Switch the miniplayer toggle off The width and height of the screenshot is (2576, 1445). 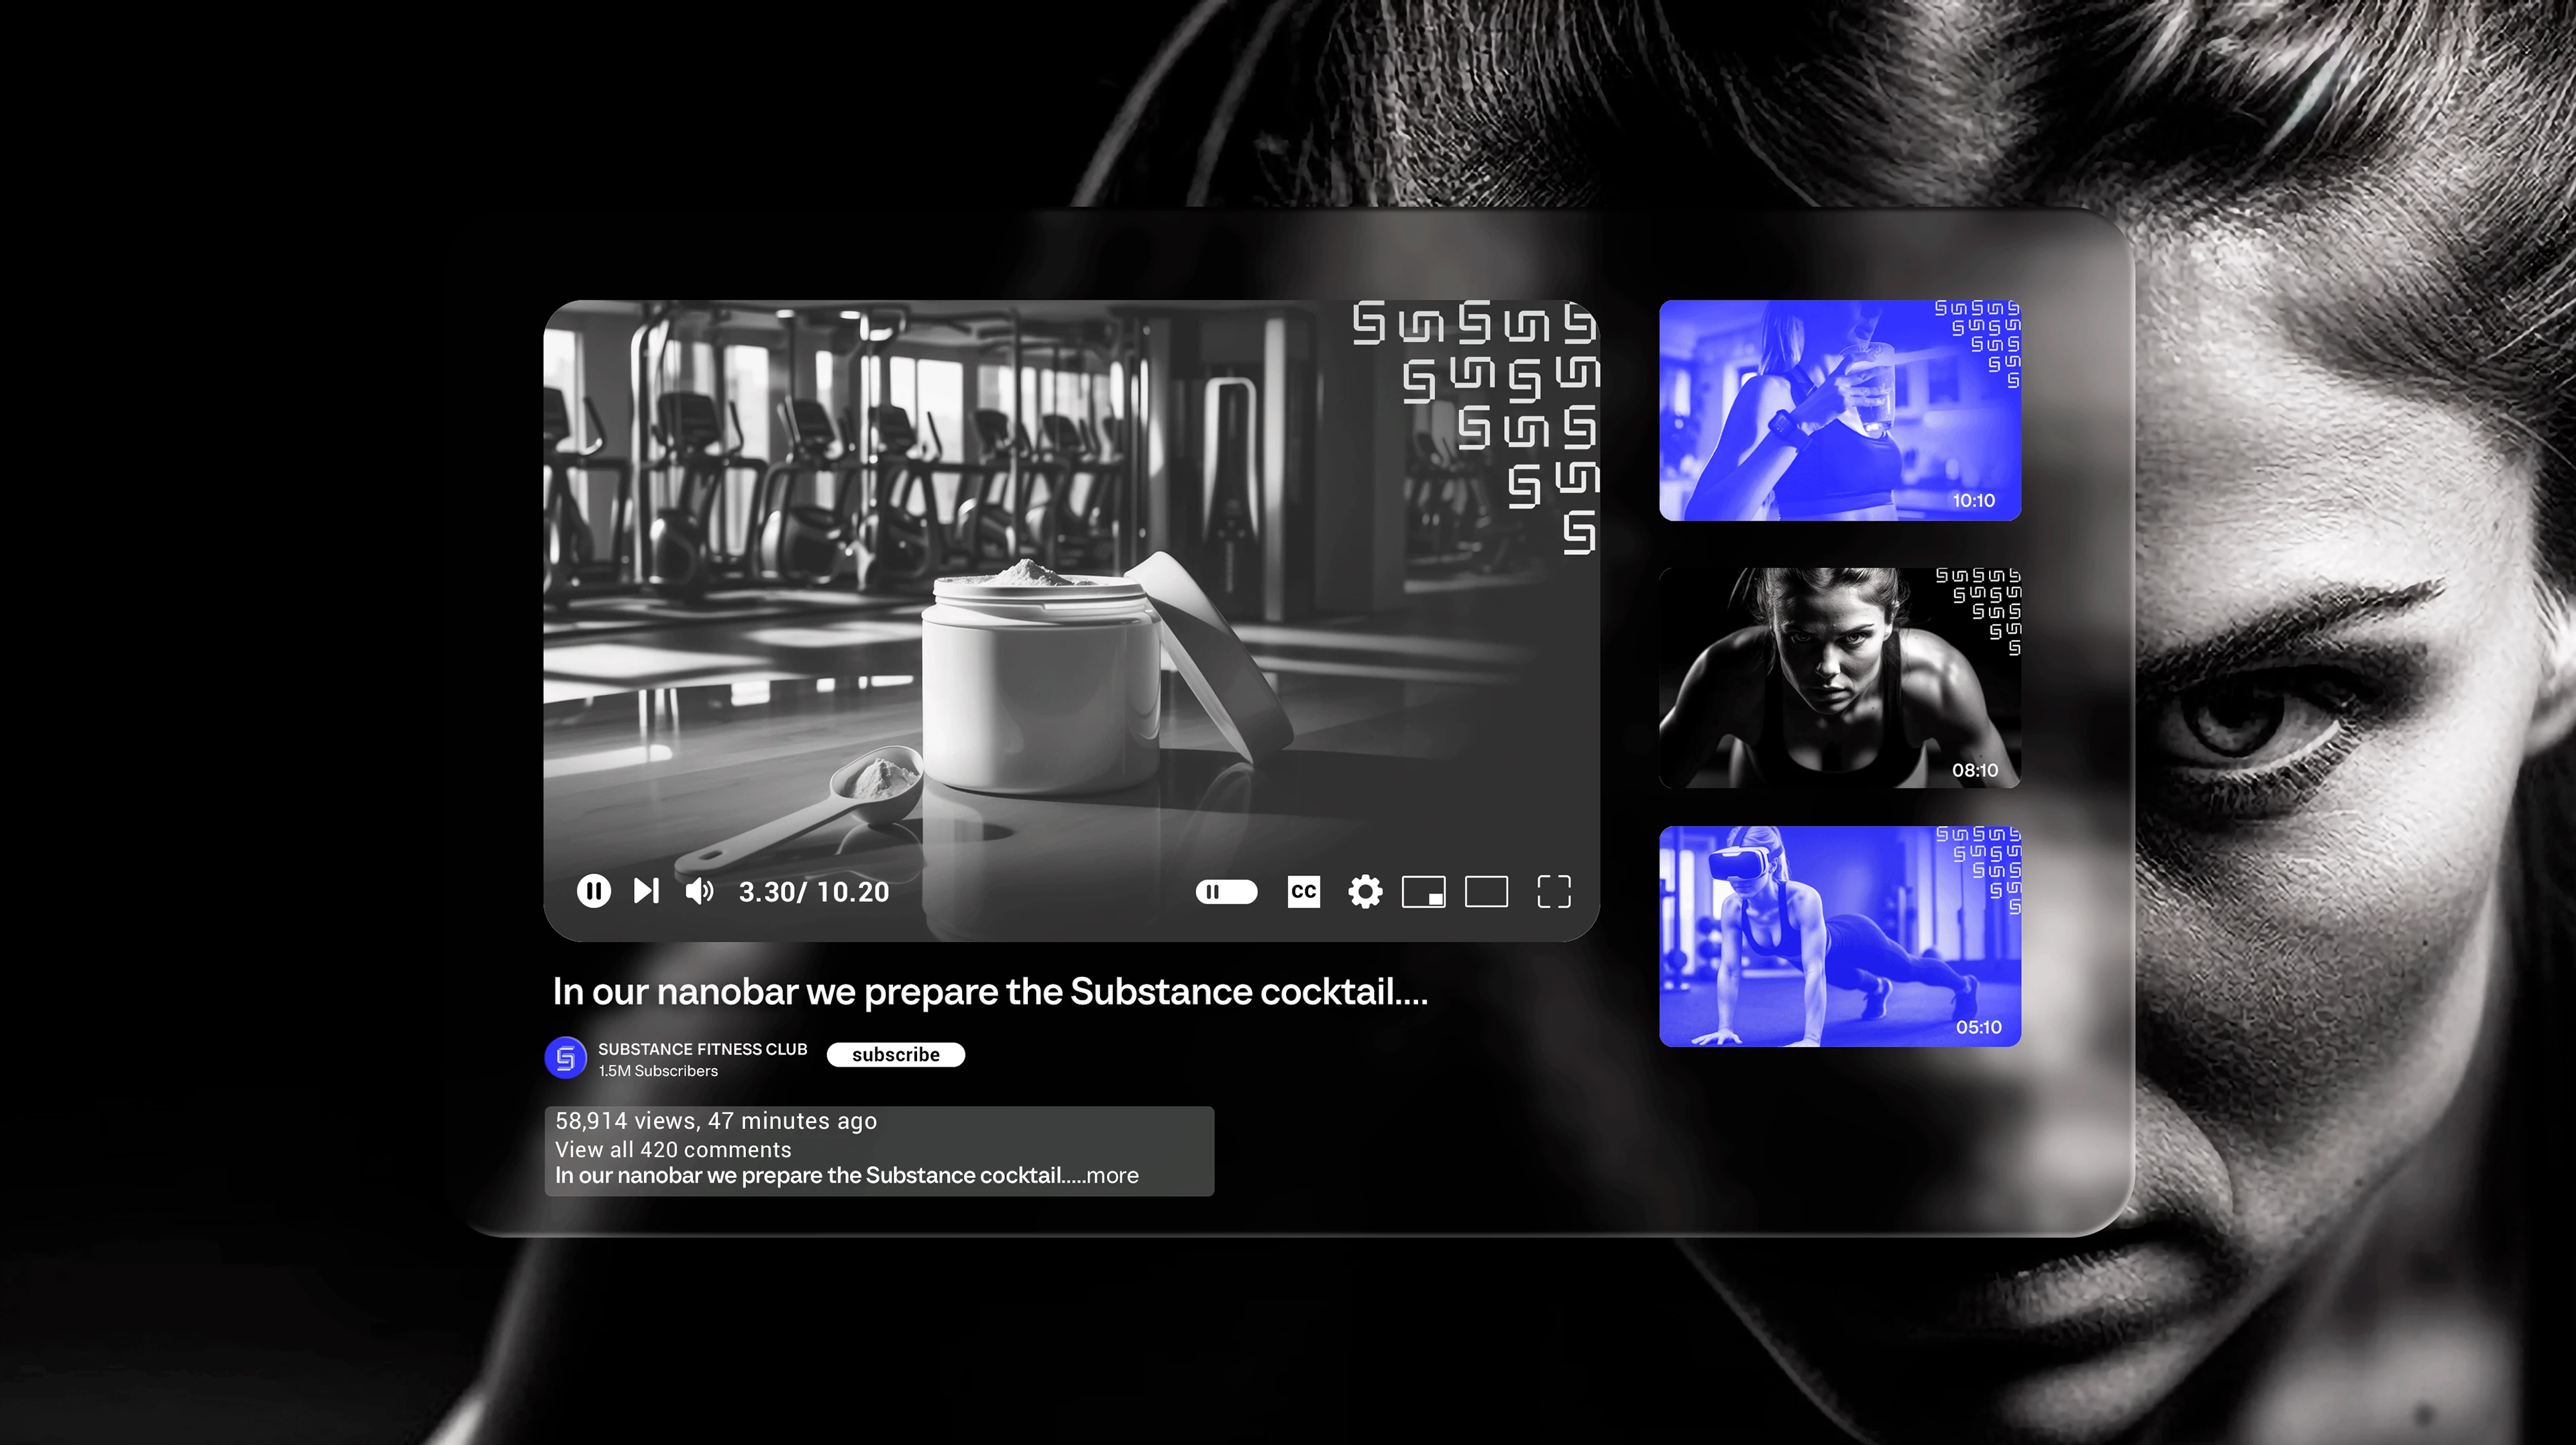tap(1424, 892)
